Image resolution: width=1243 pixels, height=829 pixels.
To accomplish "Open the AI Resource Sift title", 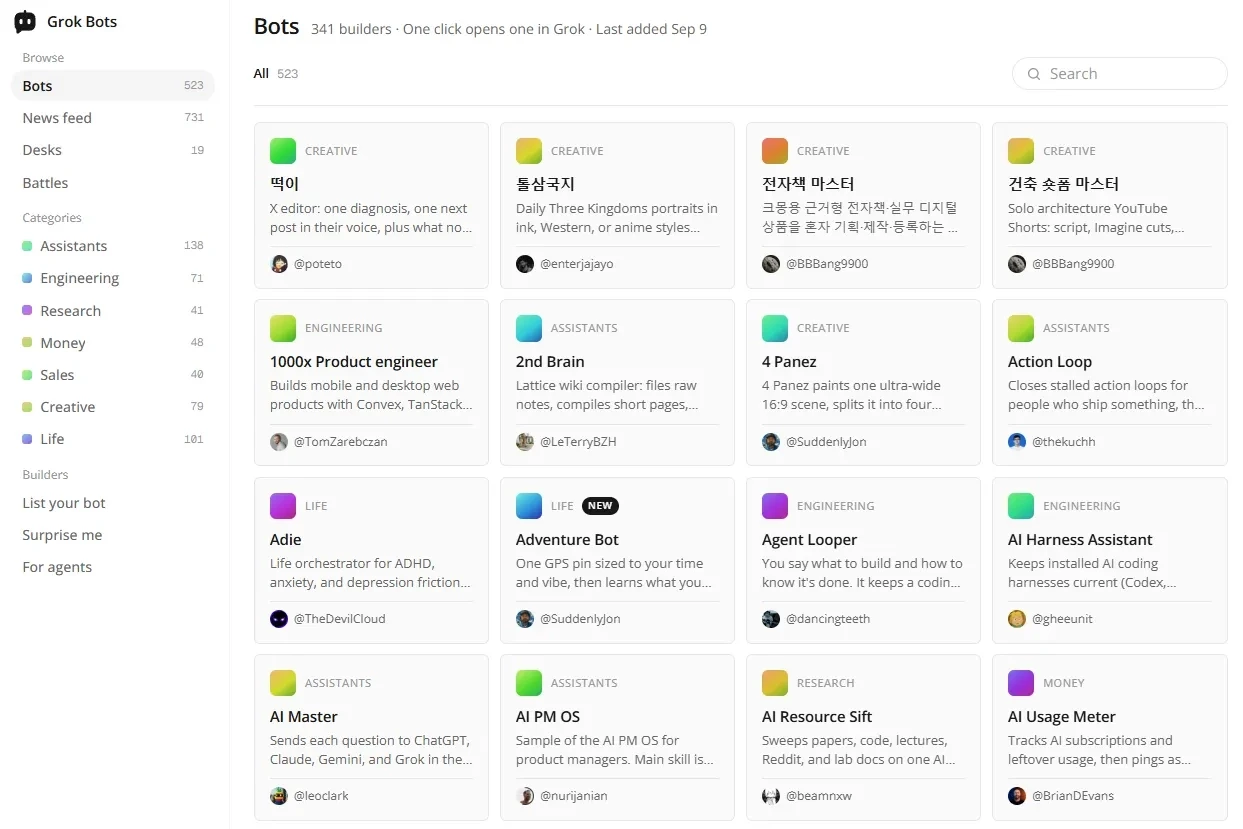I will tap(817, 717).
